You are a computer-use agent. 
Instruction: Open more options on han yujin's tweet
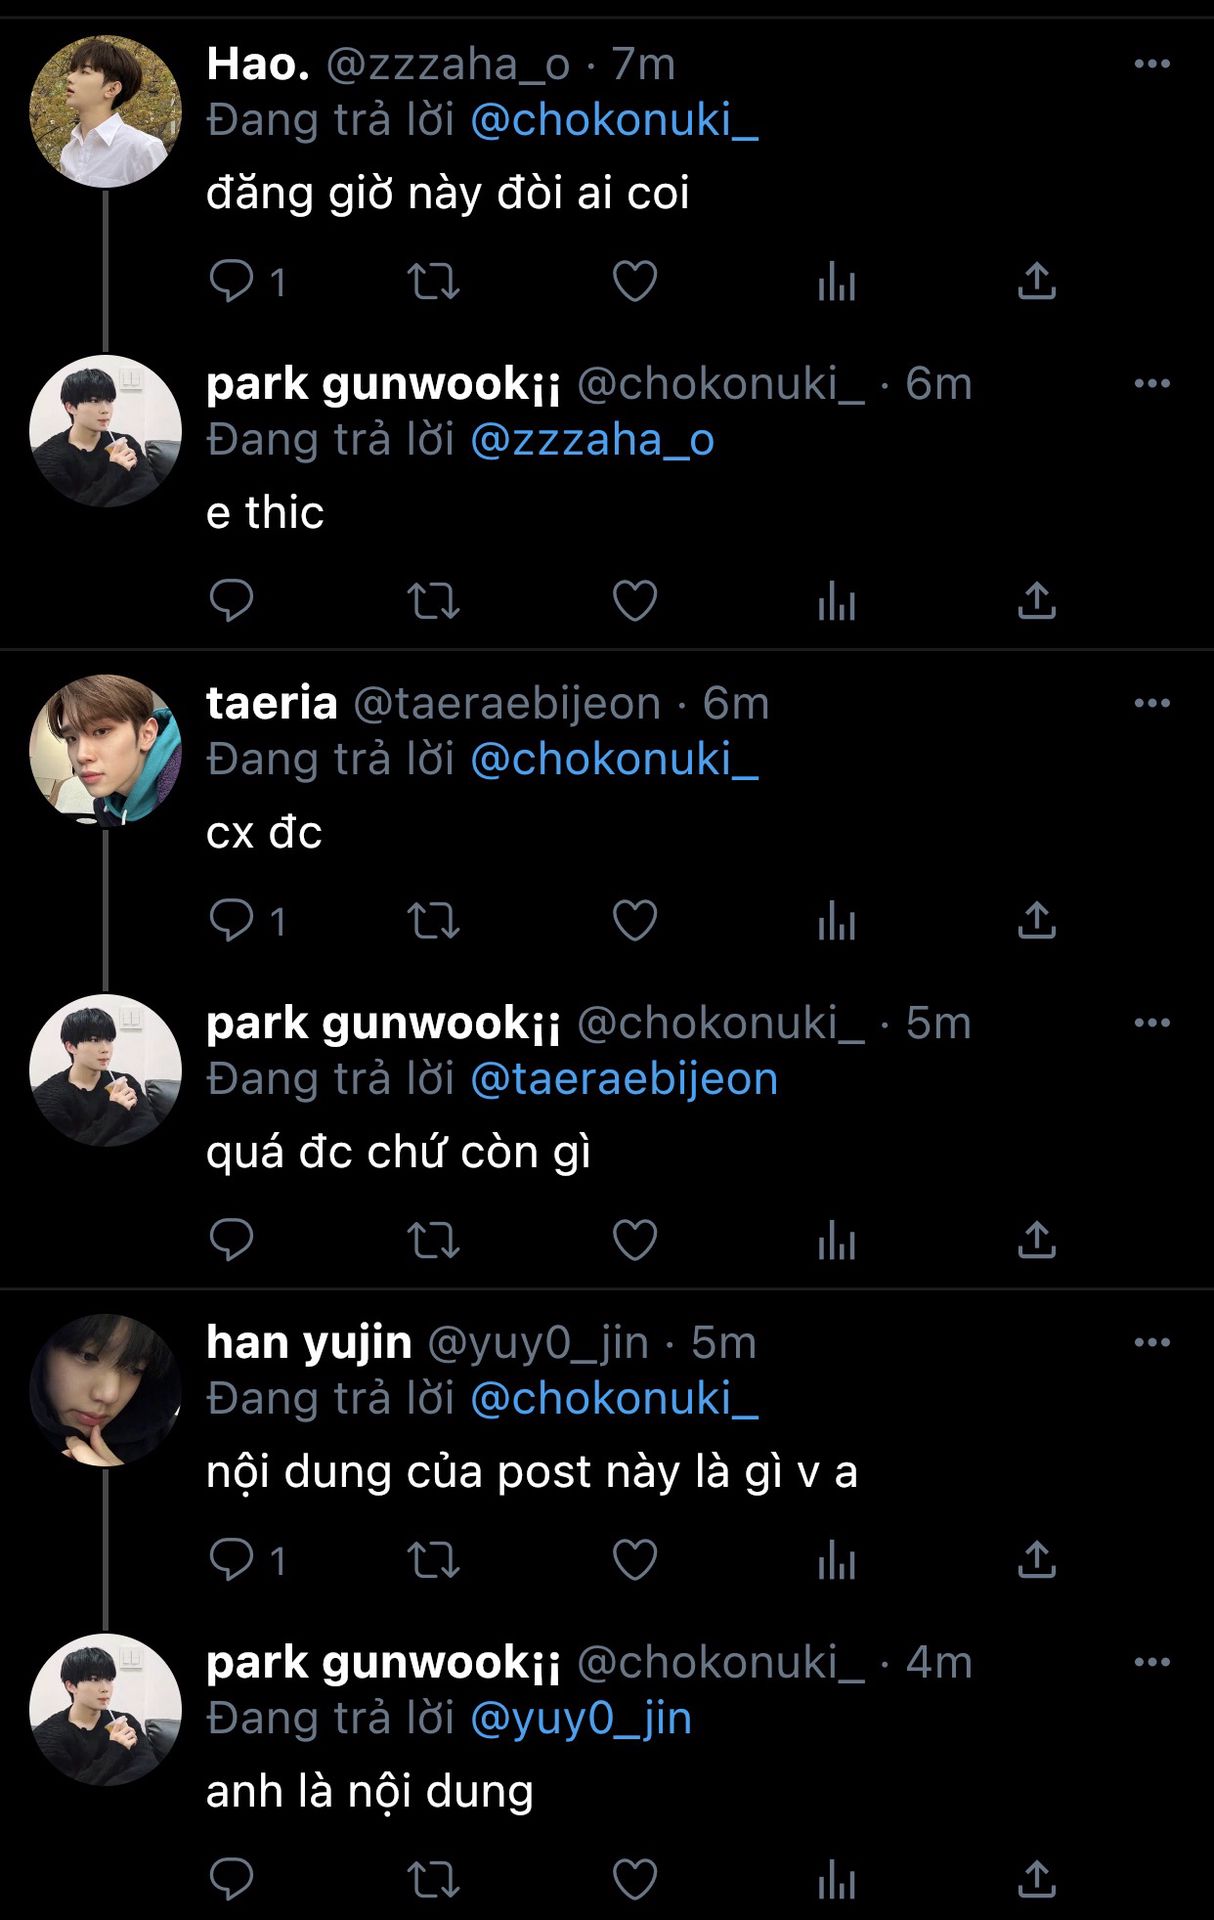(x=1152, y=1342)
